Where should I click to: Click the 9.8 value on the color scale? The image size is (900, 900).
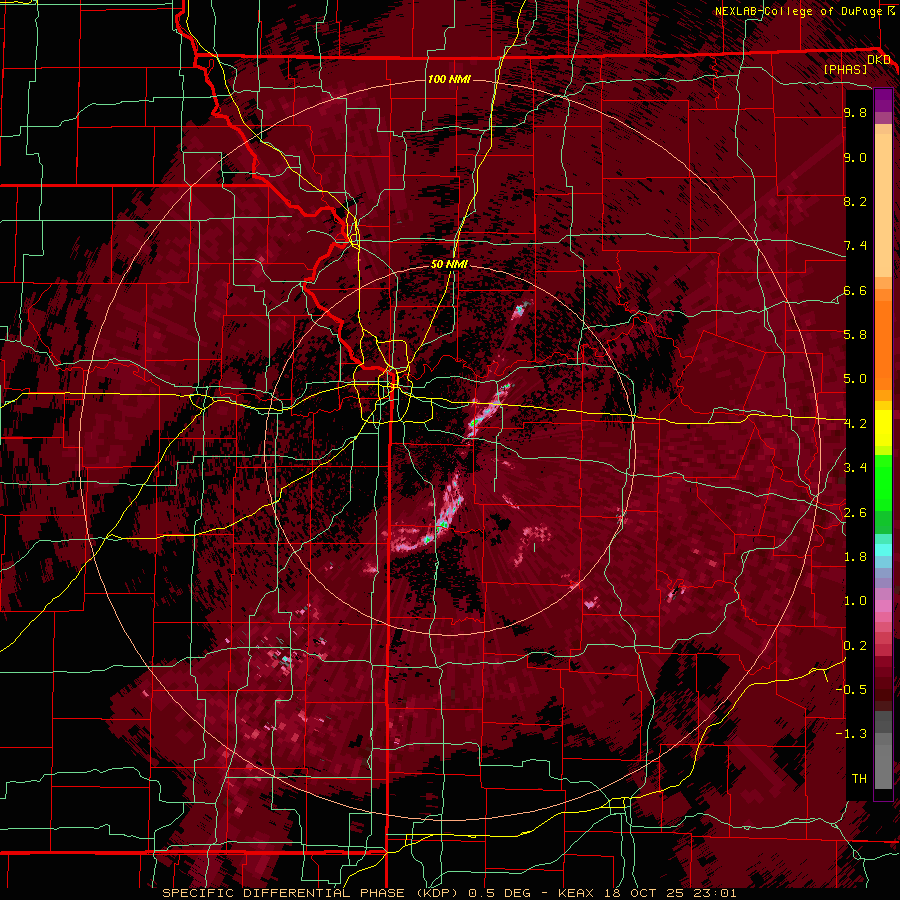pyautogui.click(x=855, y=113)
